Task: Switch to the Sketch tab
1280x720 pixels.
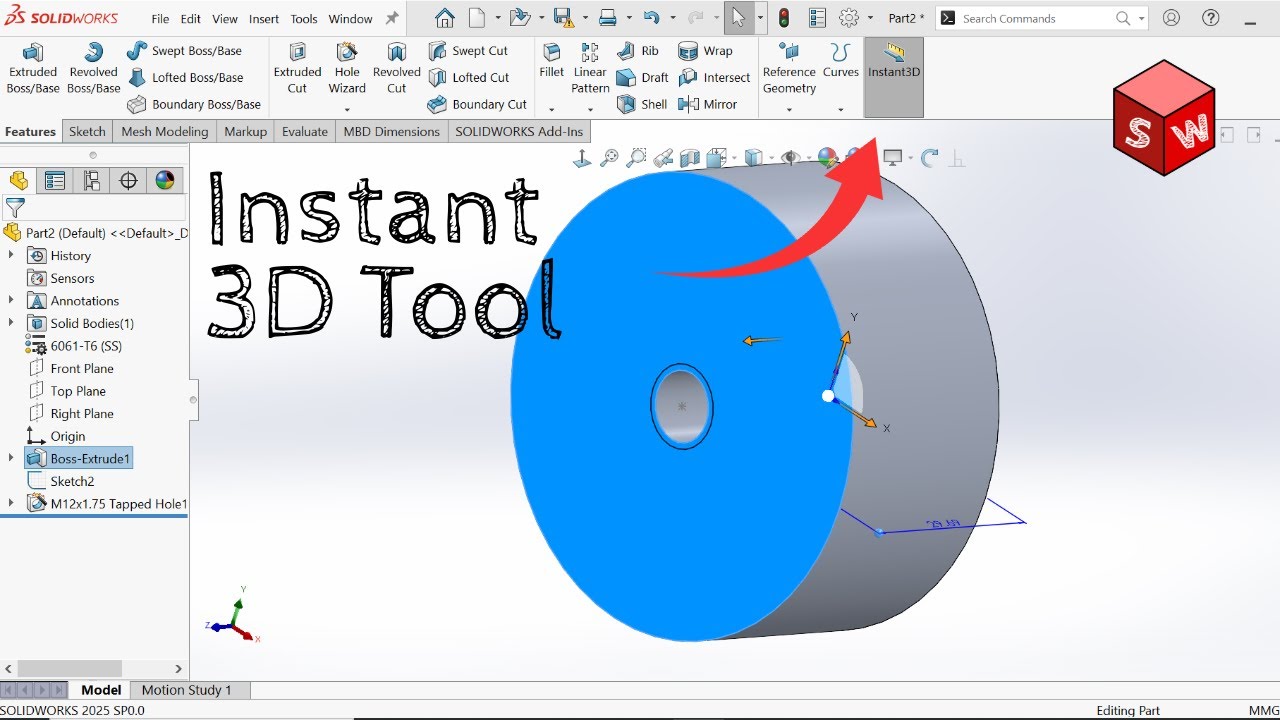Action: [87, 131]
